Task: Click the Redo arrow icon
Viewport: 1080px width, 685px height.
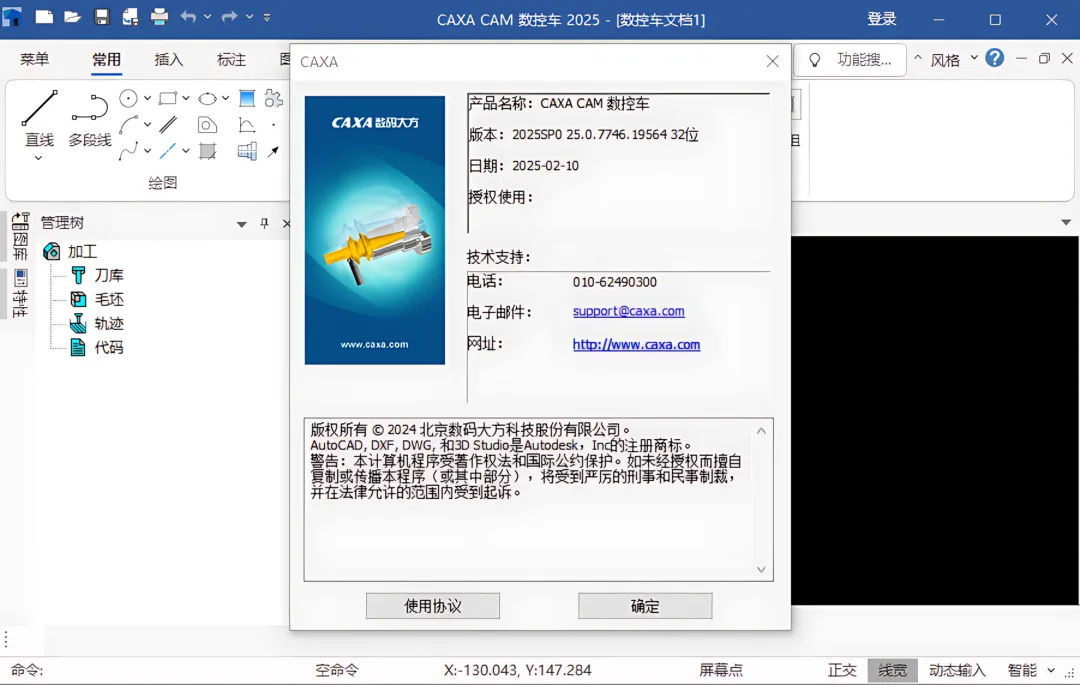Action: (x=229, y=17)
